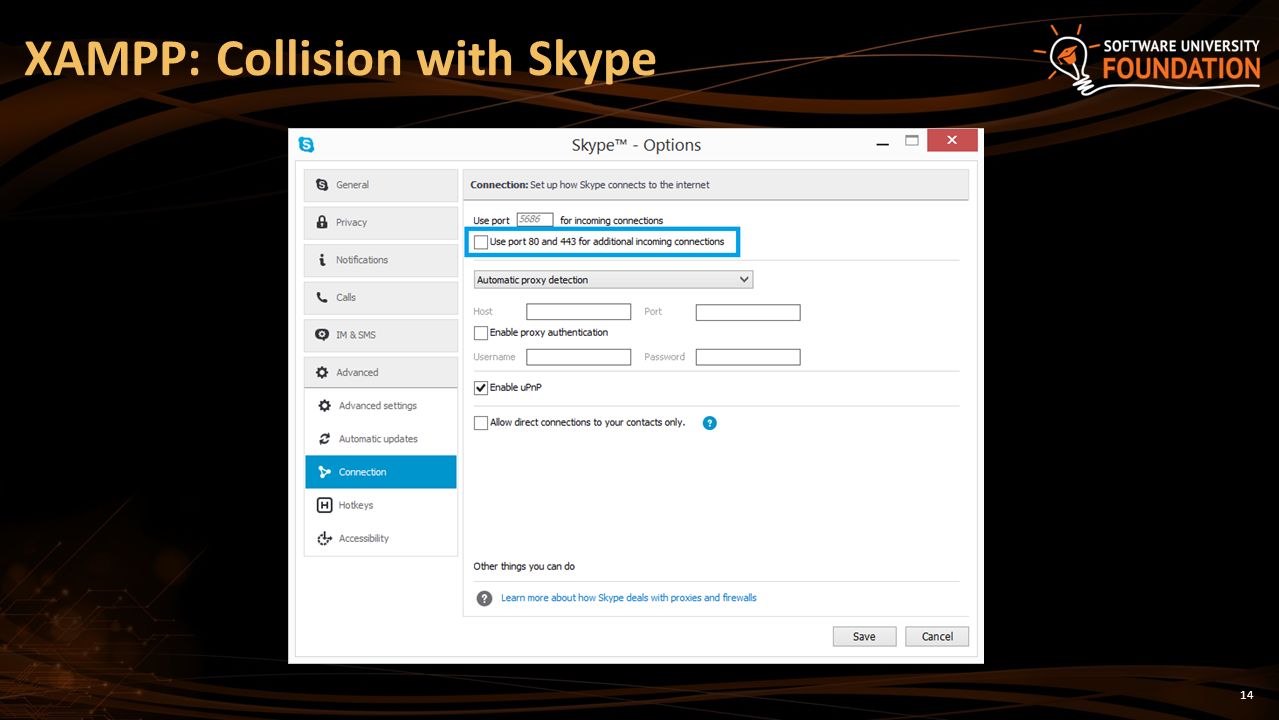Switch to Notifications settings tab
Screen dimensions: 1279x720
[x=381, y=260]
